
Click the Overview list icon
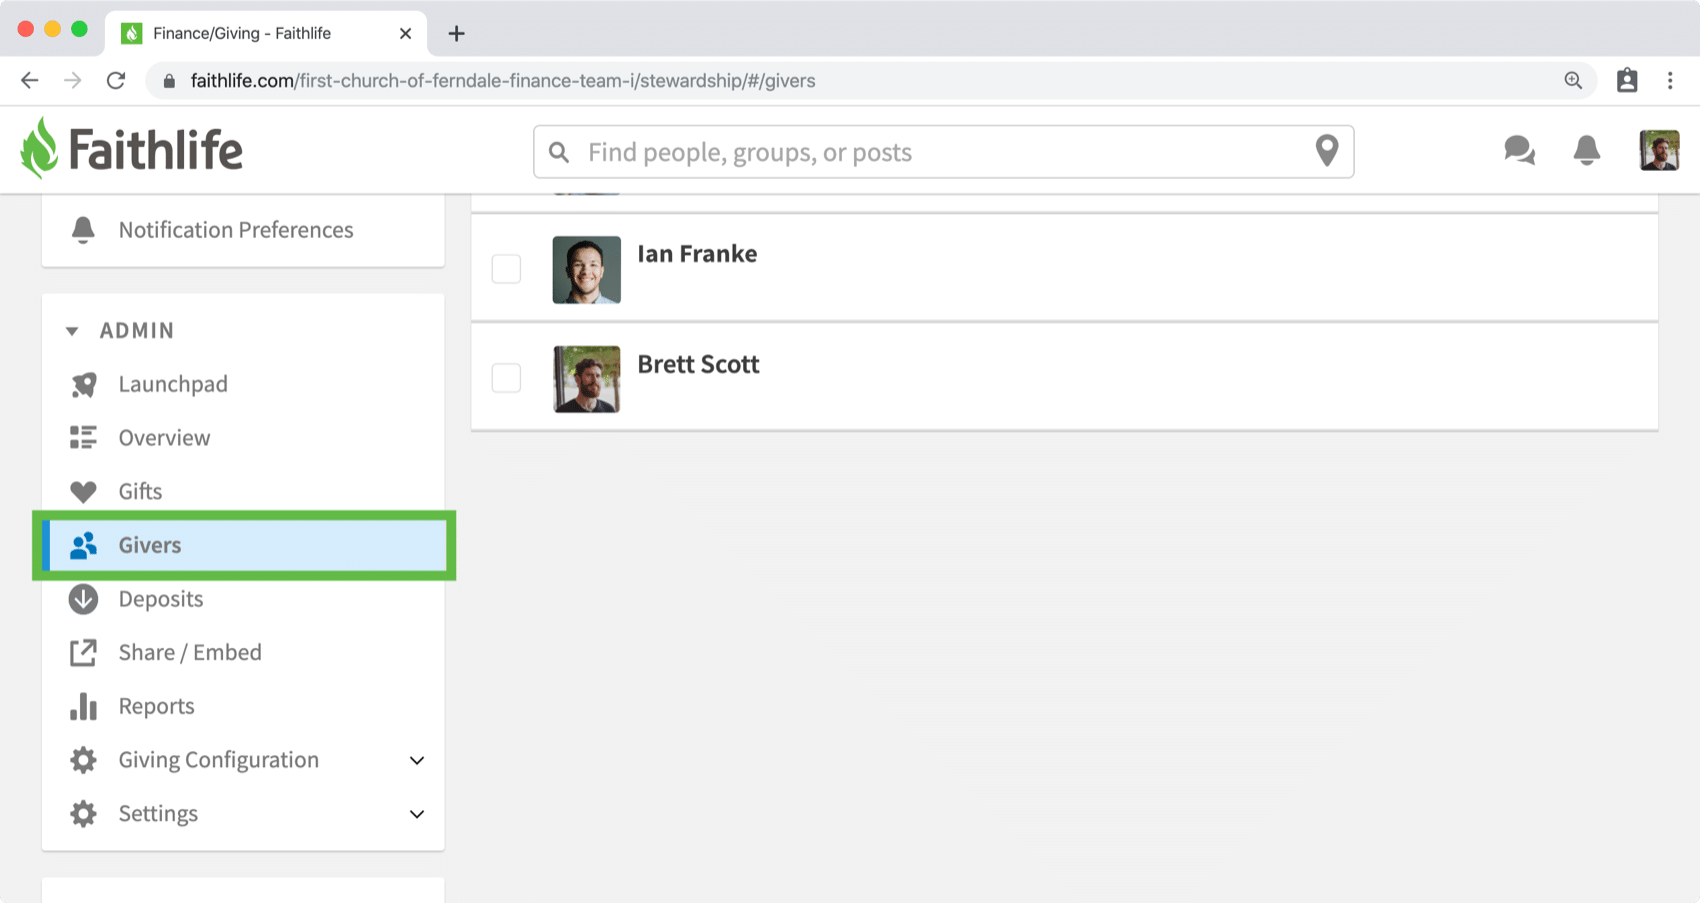point(83,438)
